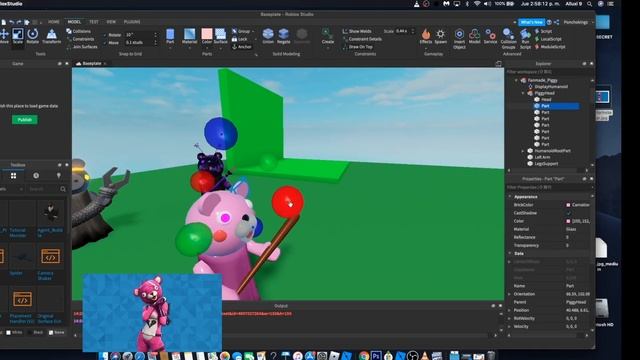Click the Run Script tool
This screenshot has width=640, height=360.
[525, 38]
